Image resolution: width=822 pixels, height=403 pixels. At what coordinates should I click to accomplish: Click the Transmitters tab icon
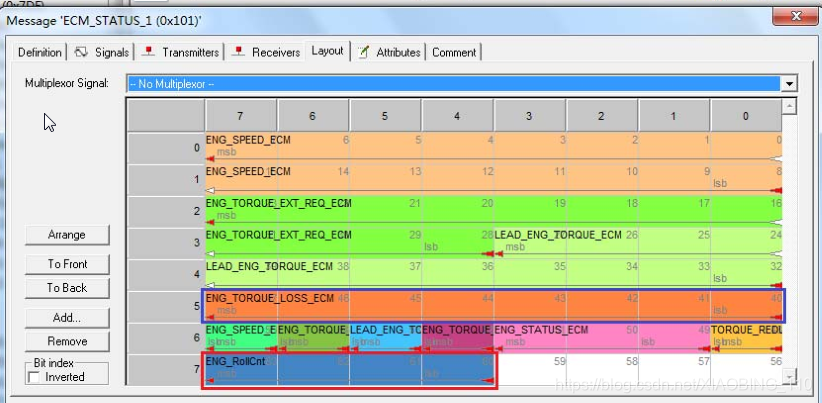tap(149, 52)
